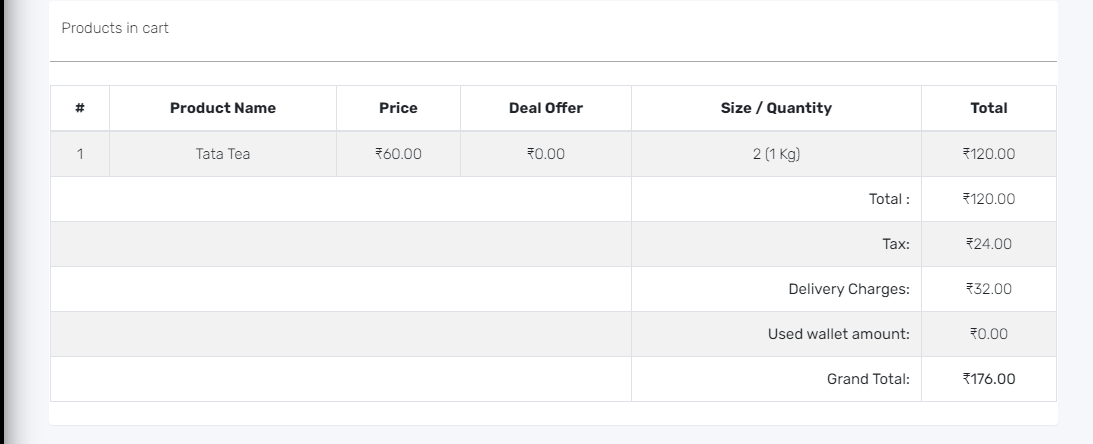Click the Tata Tea row total ₹120.00
The width and height of the screenshot is (1093, 444).
(988, 154)
